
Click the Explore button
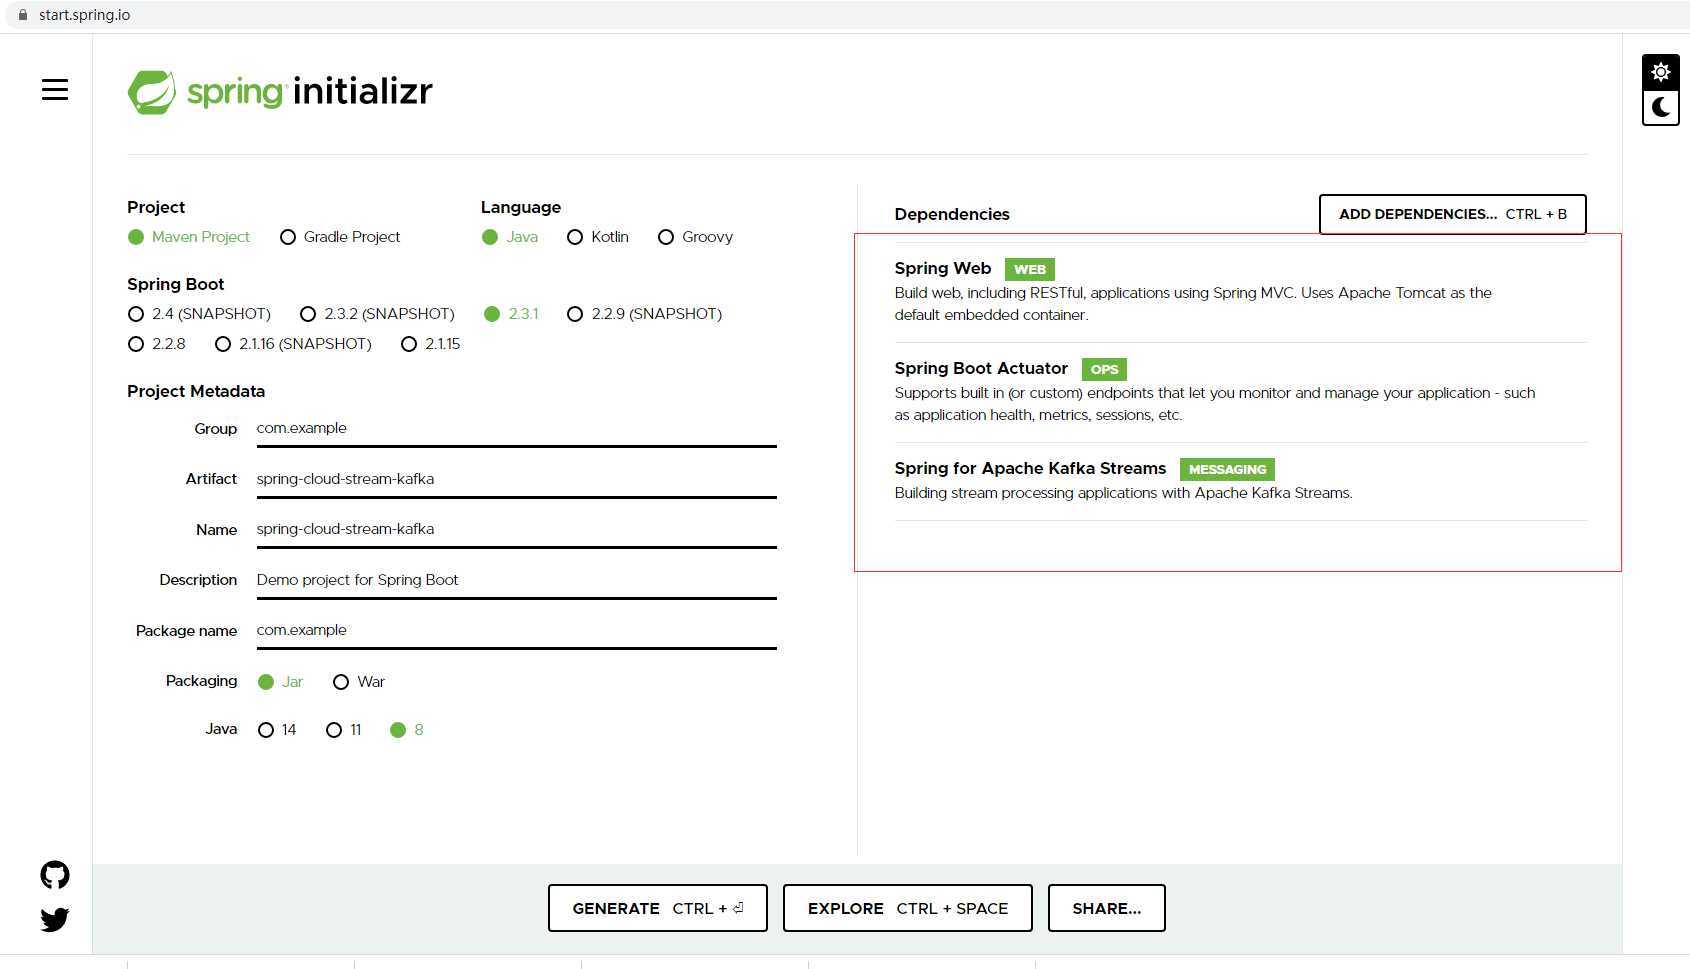tap(908, 908)
